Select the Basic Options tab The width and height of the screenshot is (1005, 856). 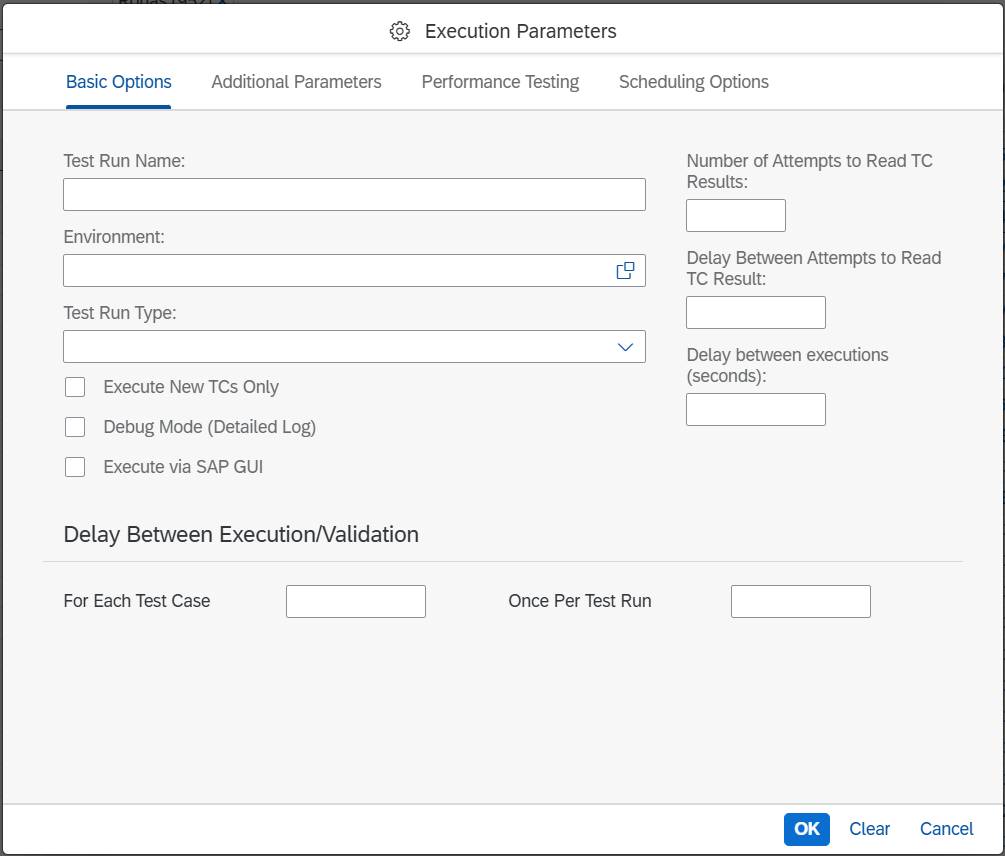(x=118, y=82)
